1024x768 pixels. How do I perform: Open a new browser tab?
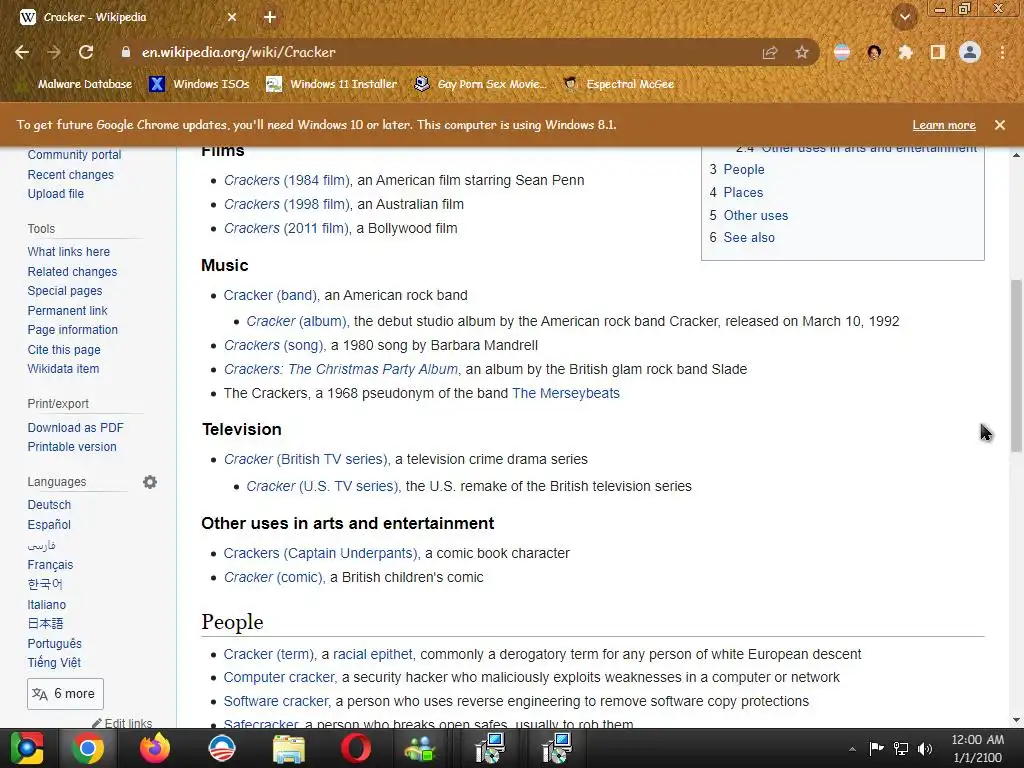click(270, 17)
